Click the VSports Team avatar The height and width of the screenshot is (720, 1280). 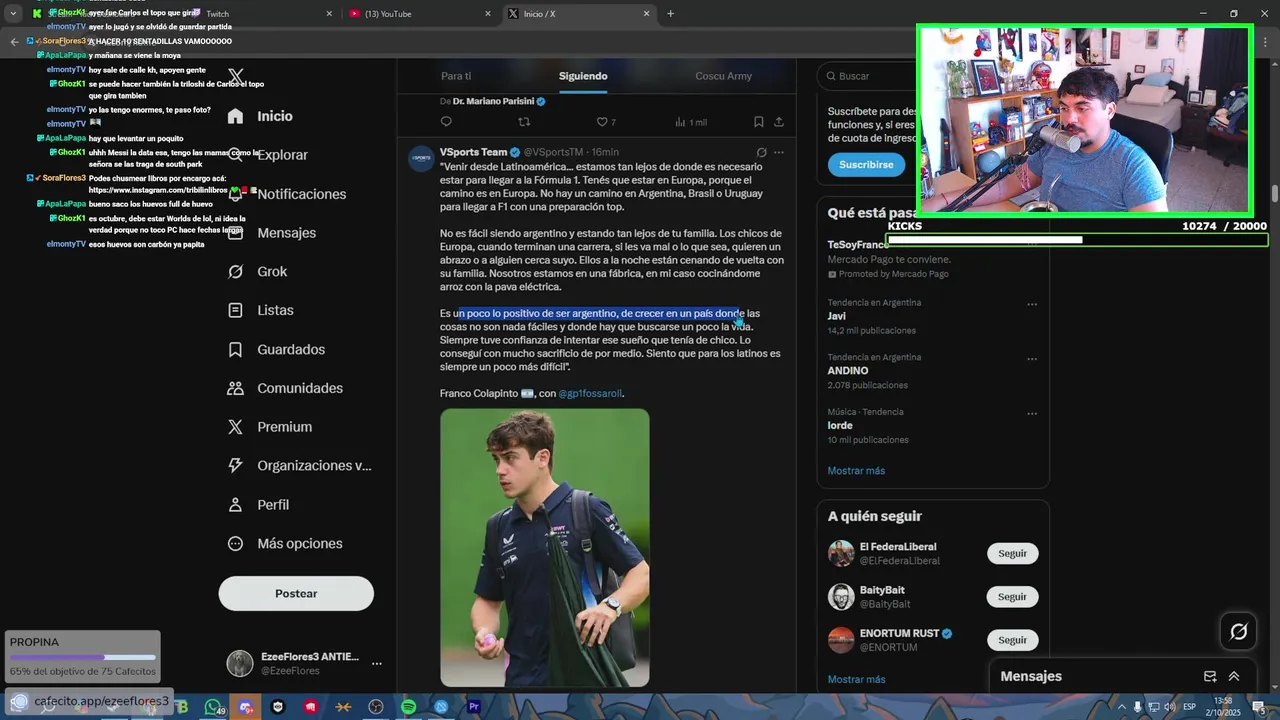pyautogui.click(x=421, y=158)
